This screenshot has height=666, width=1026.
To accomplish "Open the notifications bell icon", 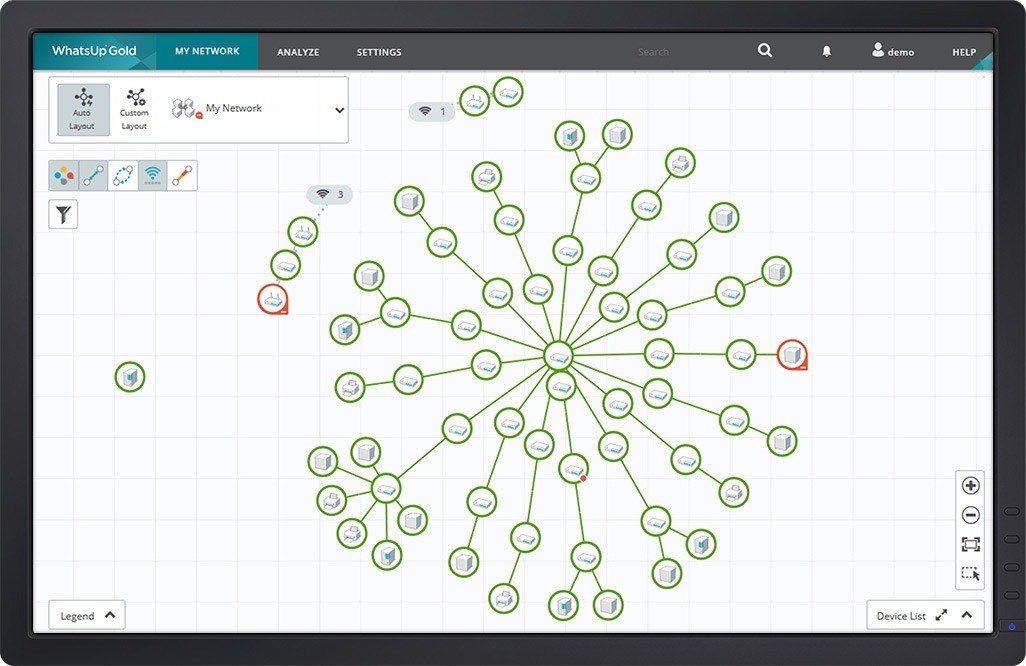I will tap(827, 50).
